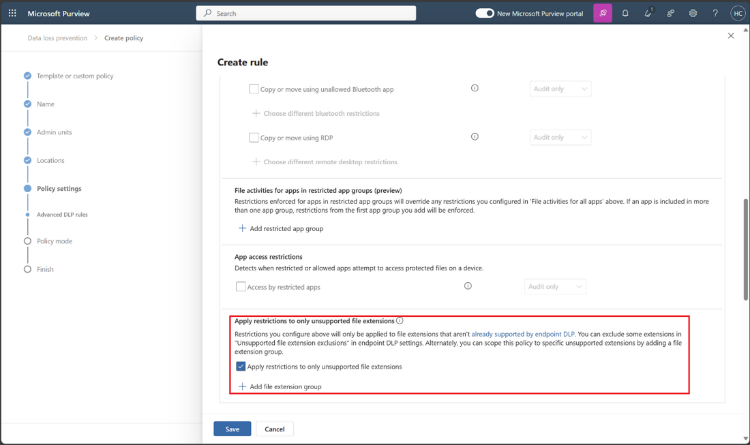Select the Policy mode step
Image resolution: width=750 pixels, height=445 pixels.
coord(55,241)
